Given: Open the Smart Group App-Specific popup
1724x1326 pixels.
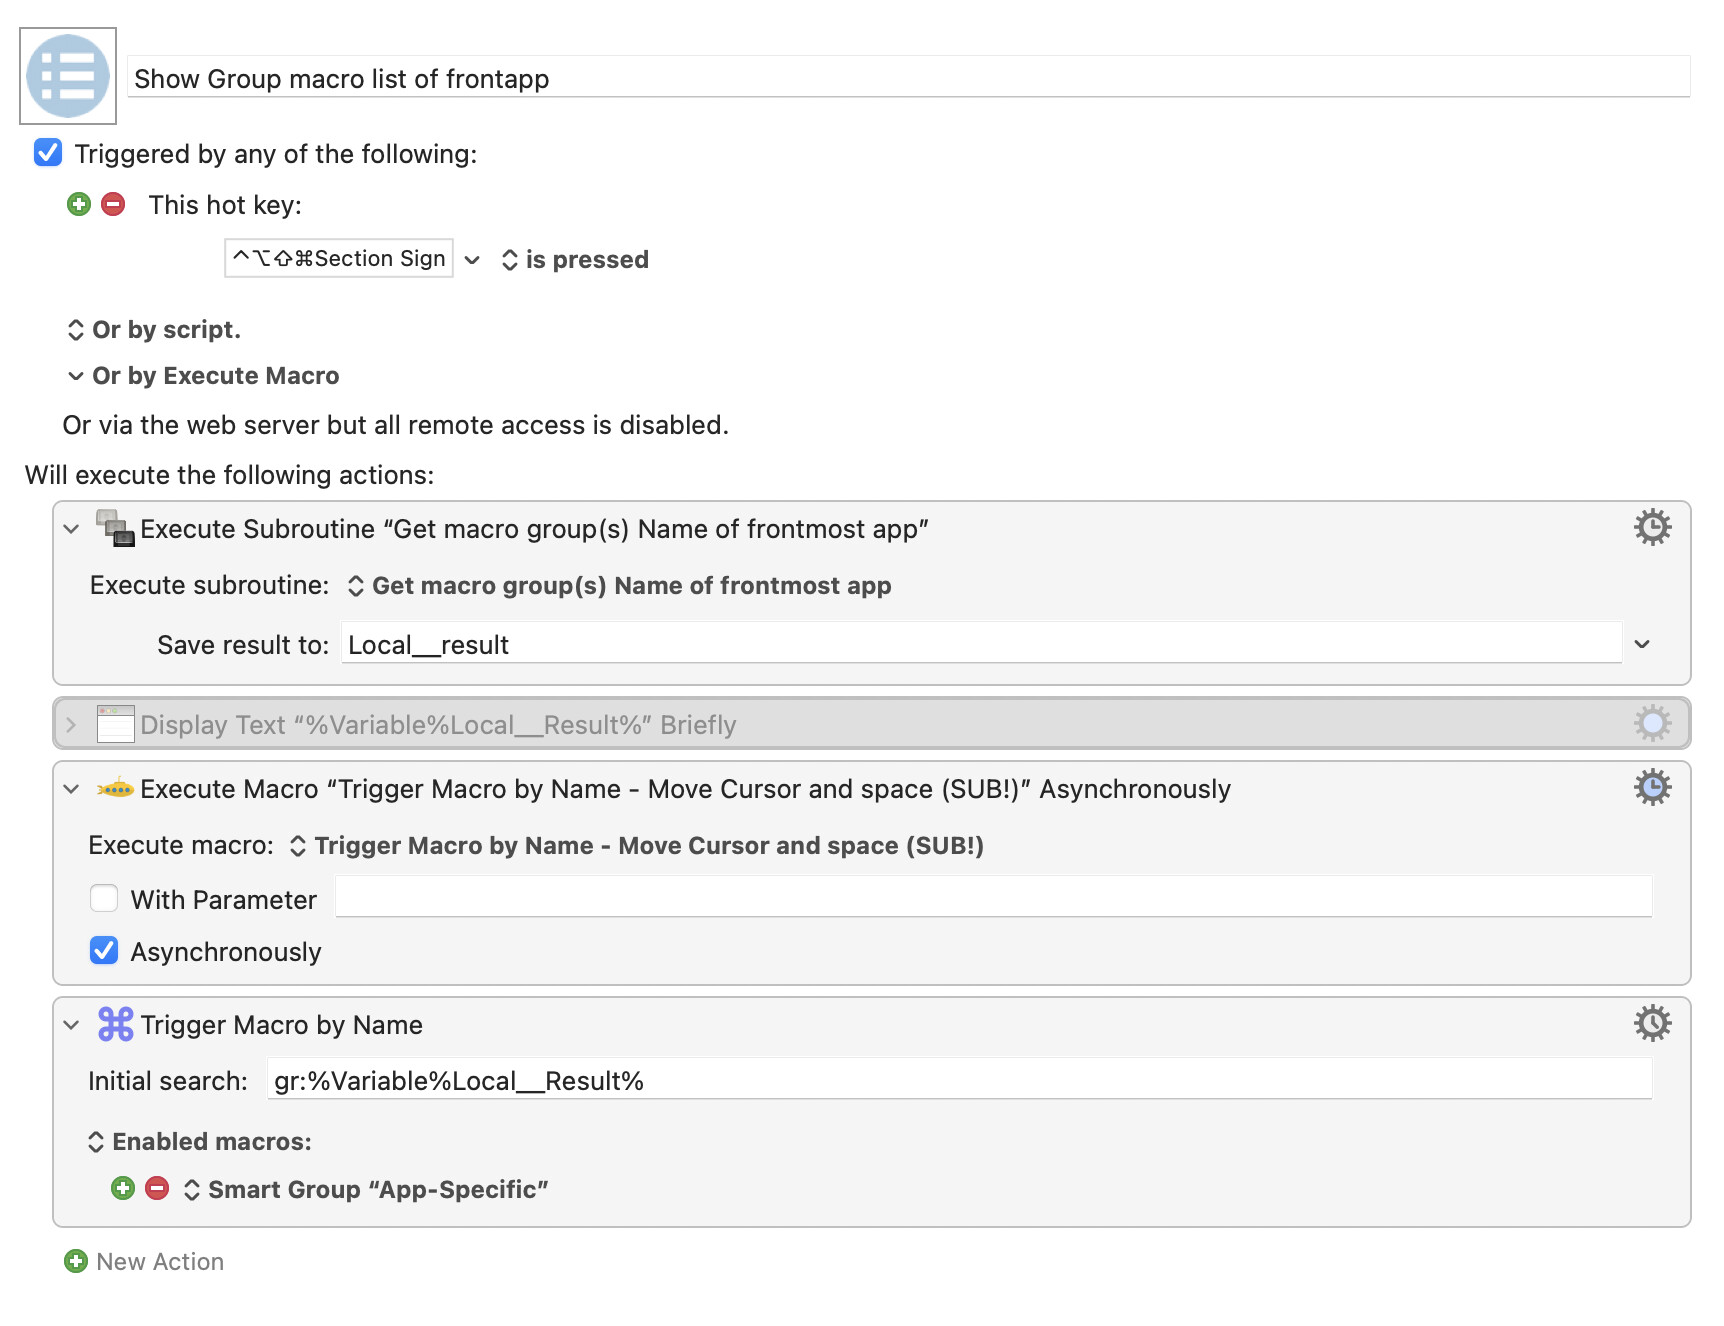Looking at the screenshot, I should pyautogui.click(x=366, y=1189).
